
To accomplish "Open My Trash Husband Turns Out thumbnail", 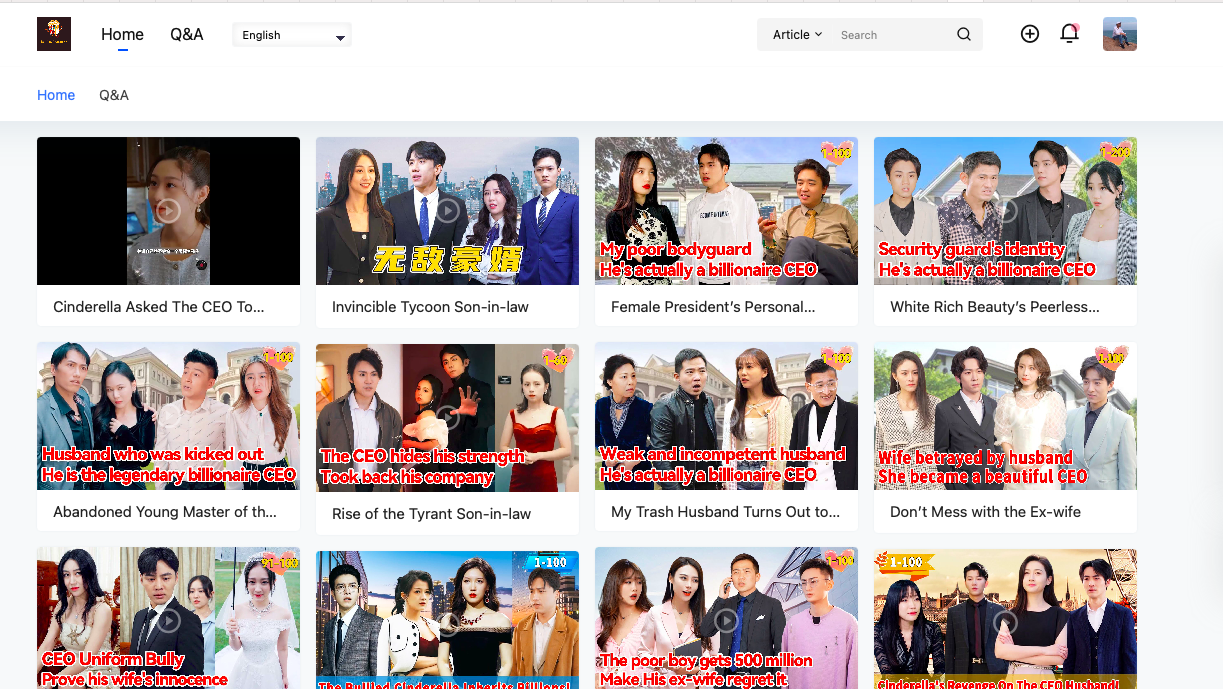I will (726, 417).
